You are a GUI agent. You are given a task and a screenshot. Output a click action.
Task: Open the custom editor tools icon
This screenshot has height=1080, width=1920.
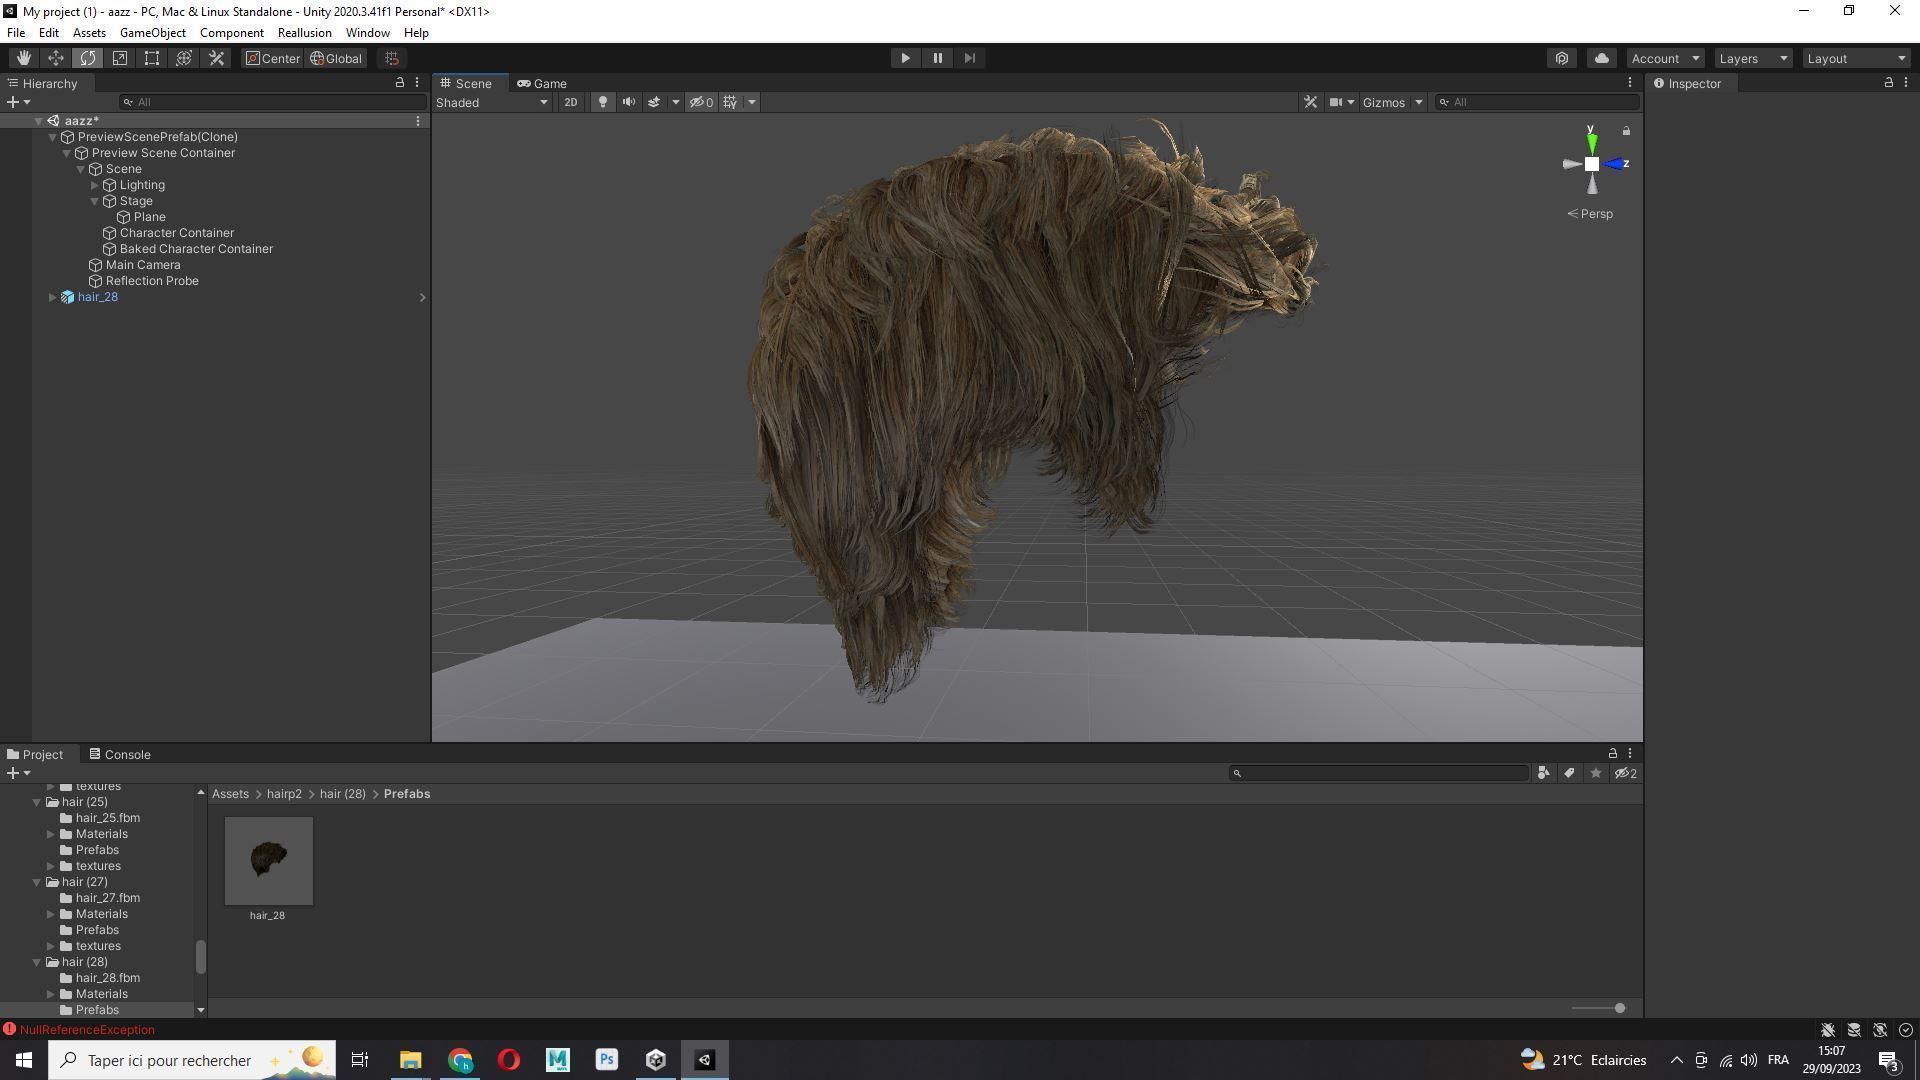tap(216, 58)
